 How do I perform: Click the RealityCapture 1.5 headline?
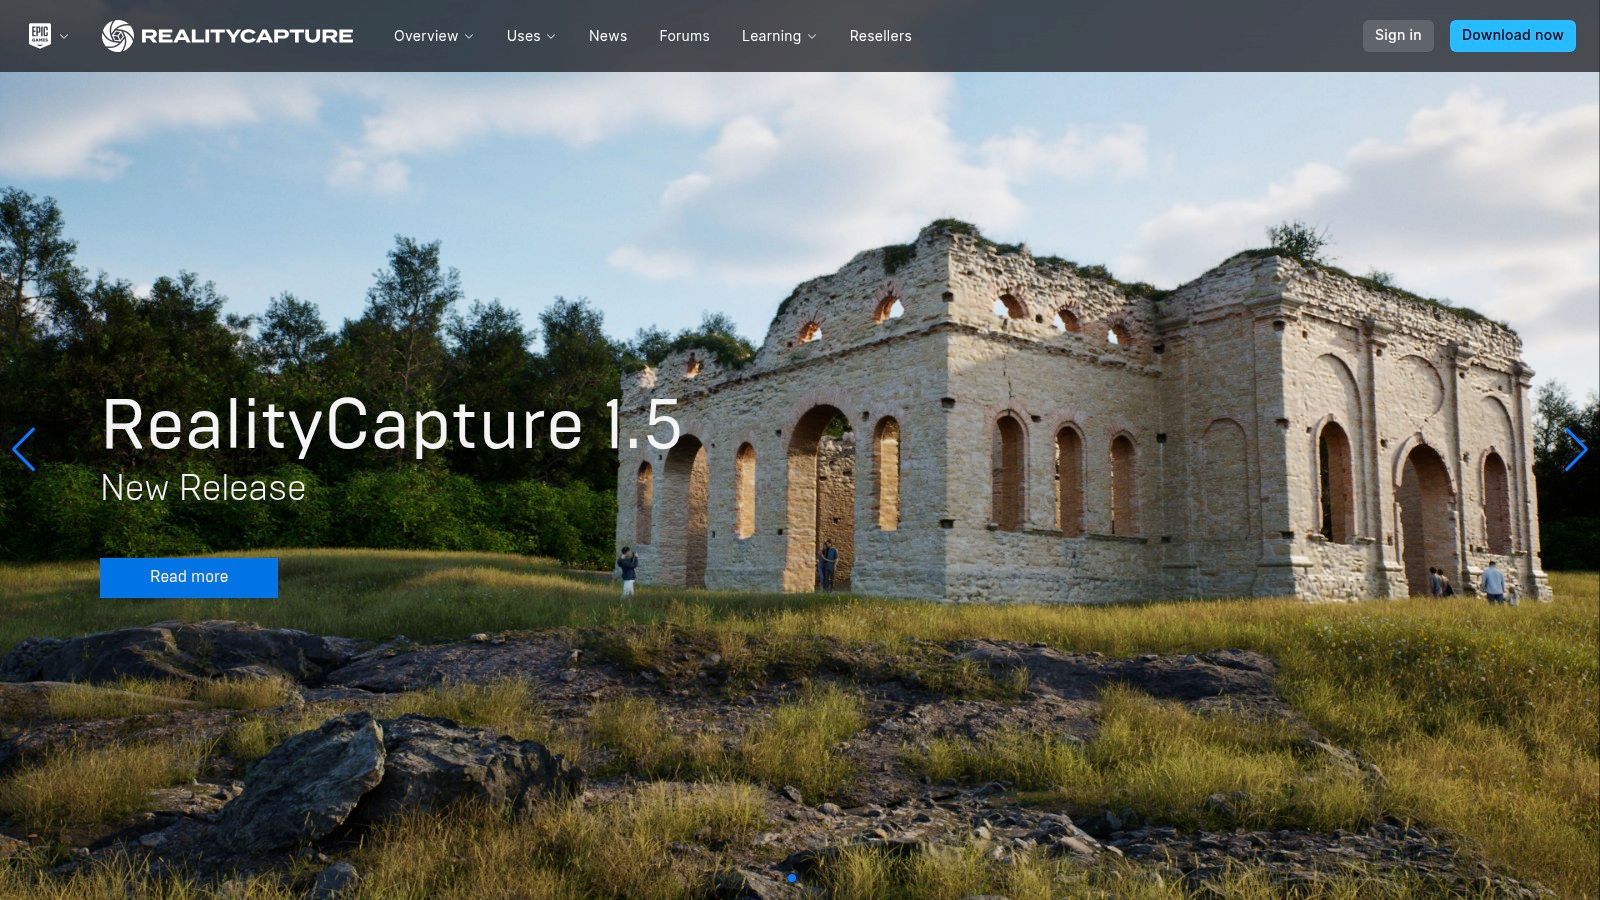click(392, 425)
